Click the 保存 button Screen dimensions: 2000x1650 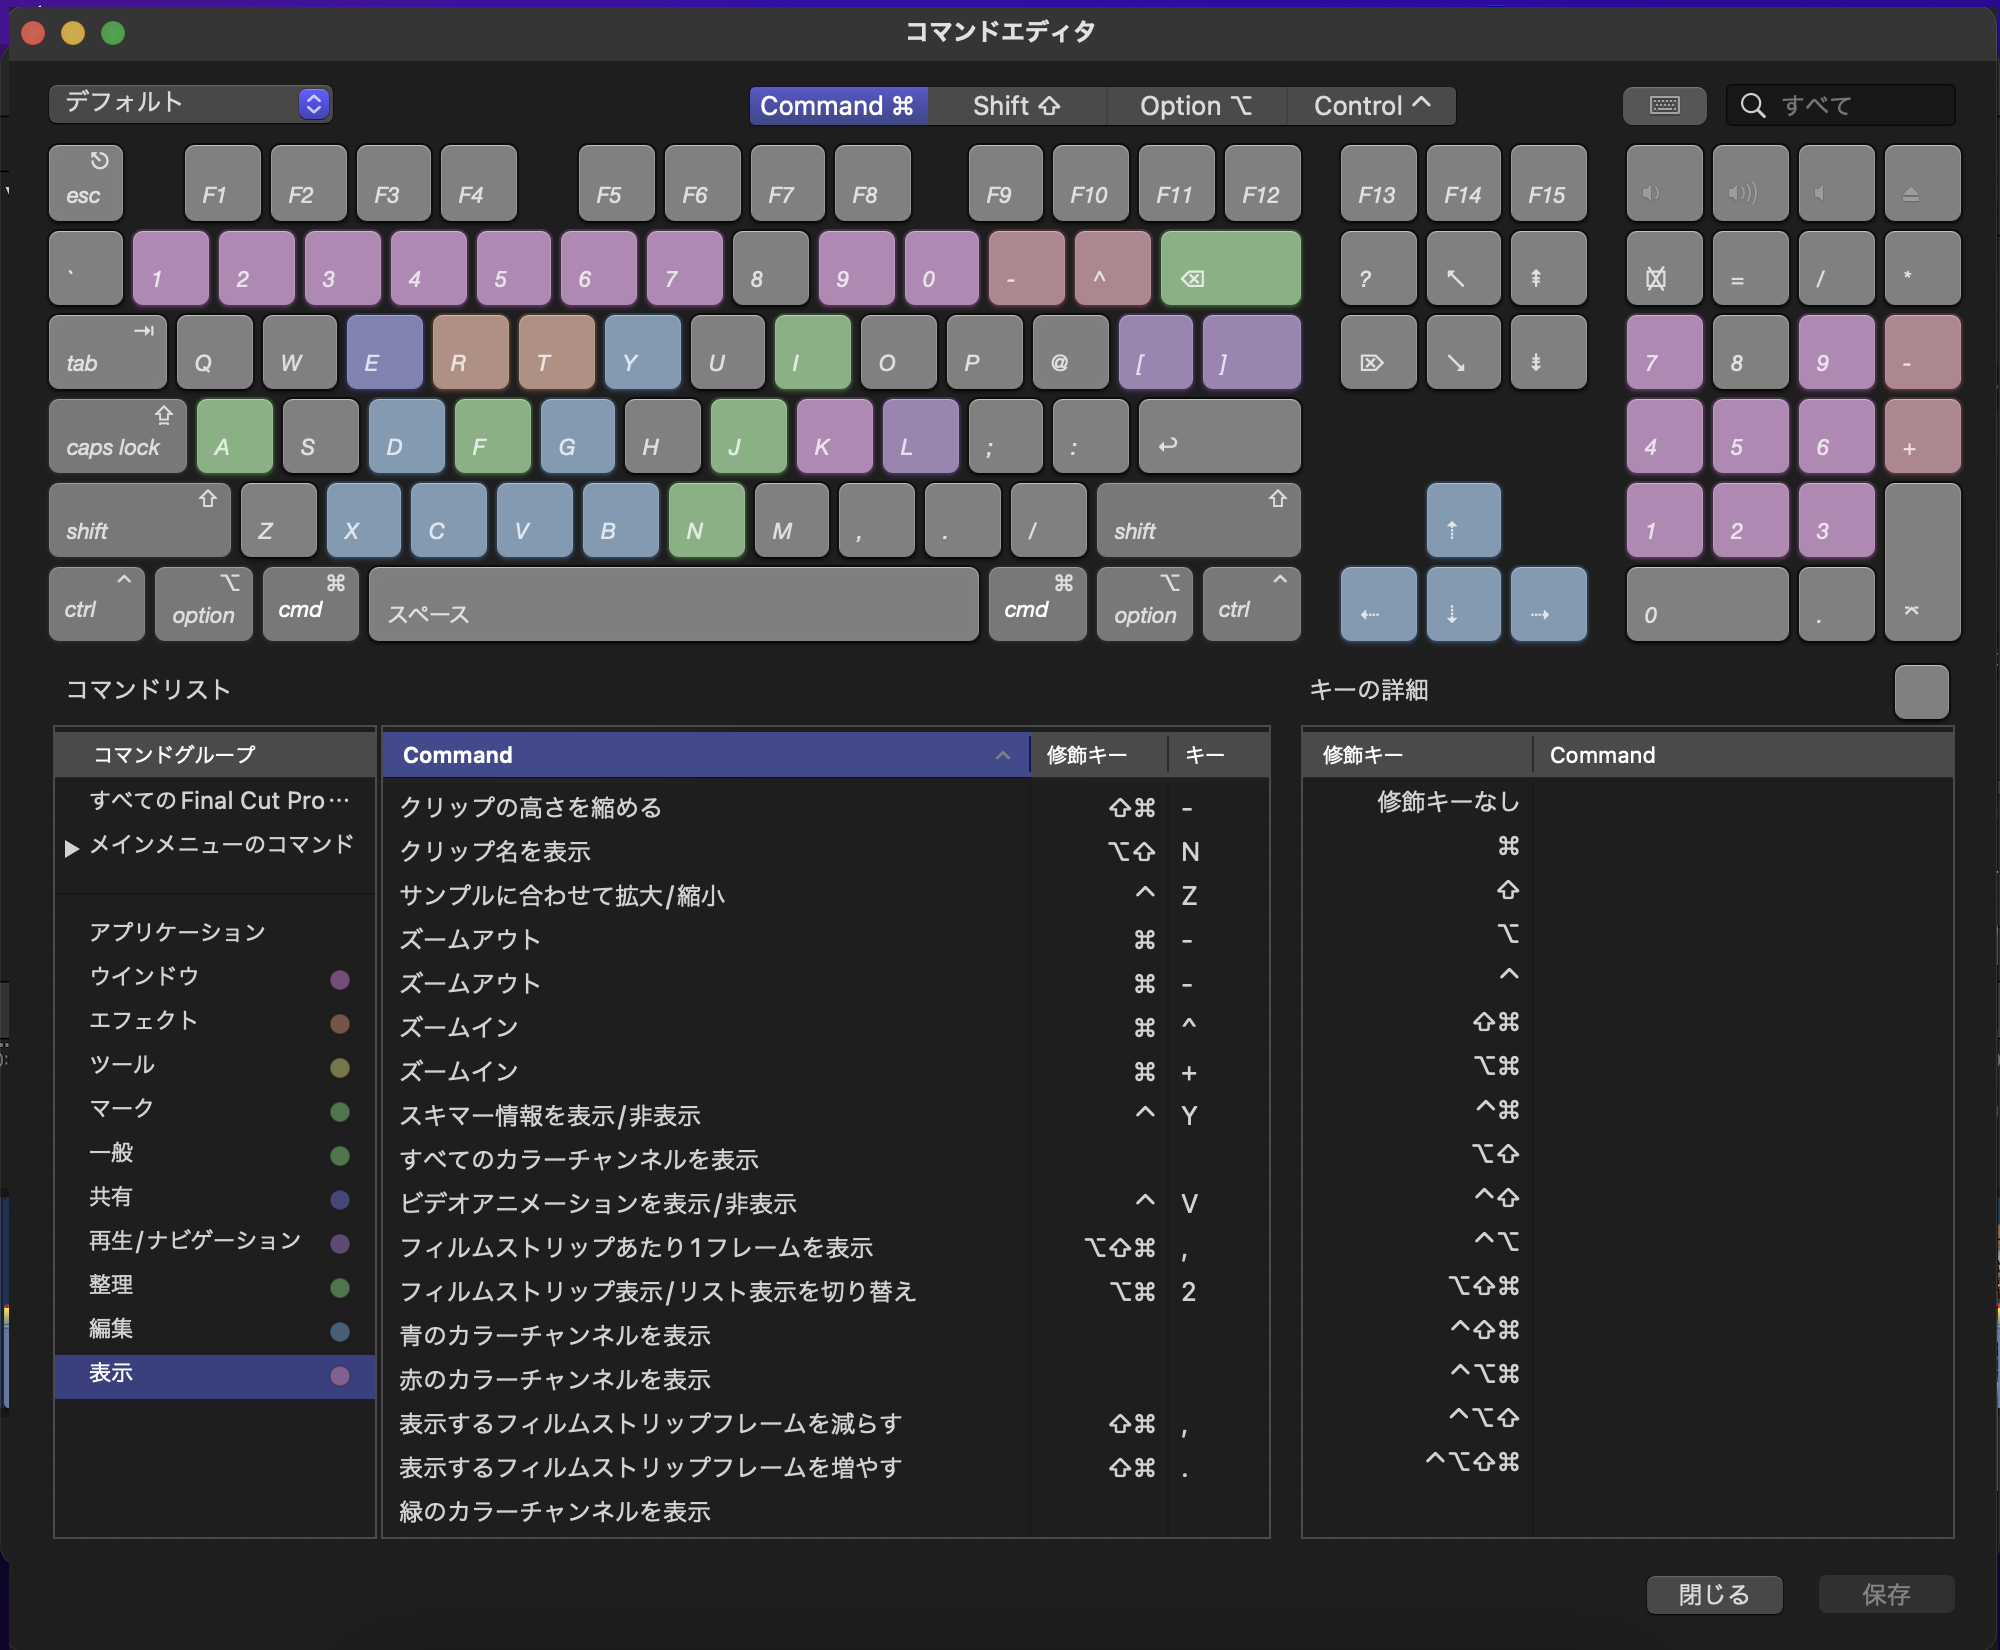click(1885, 1594)
